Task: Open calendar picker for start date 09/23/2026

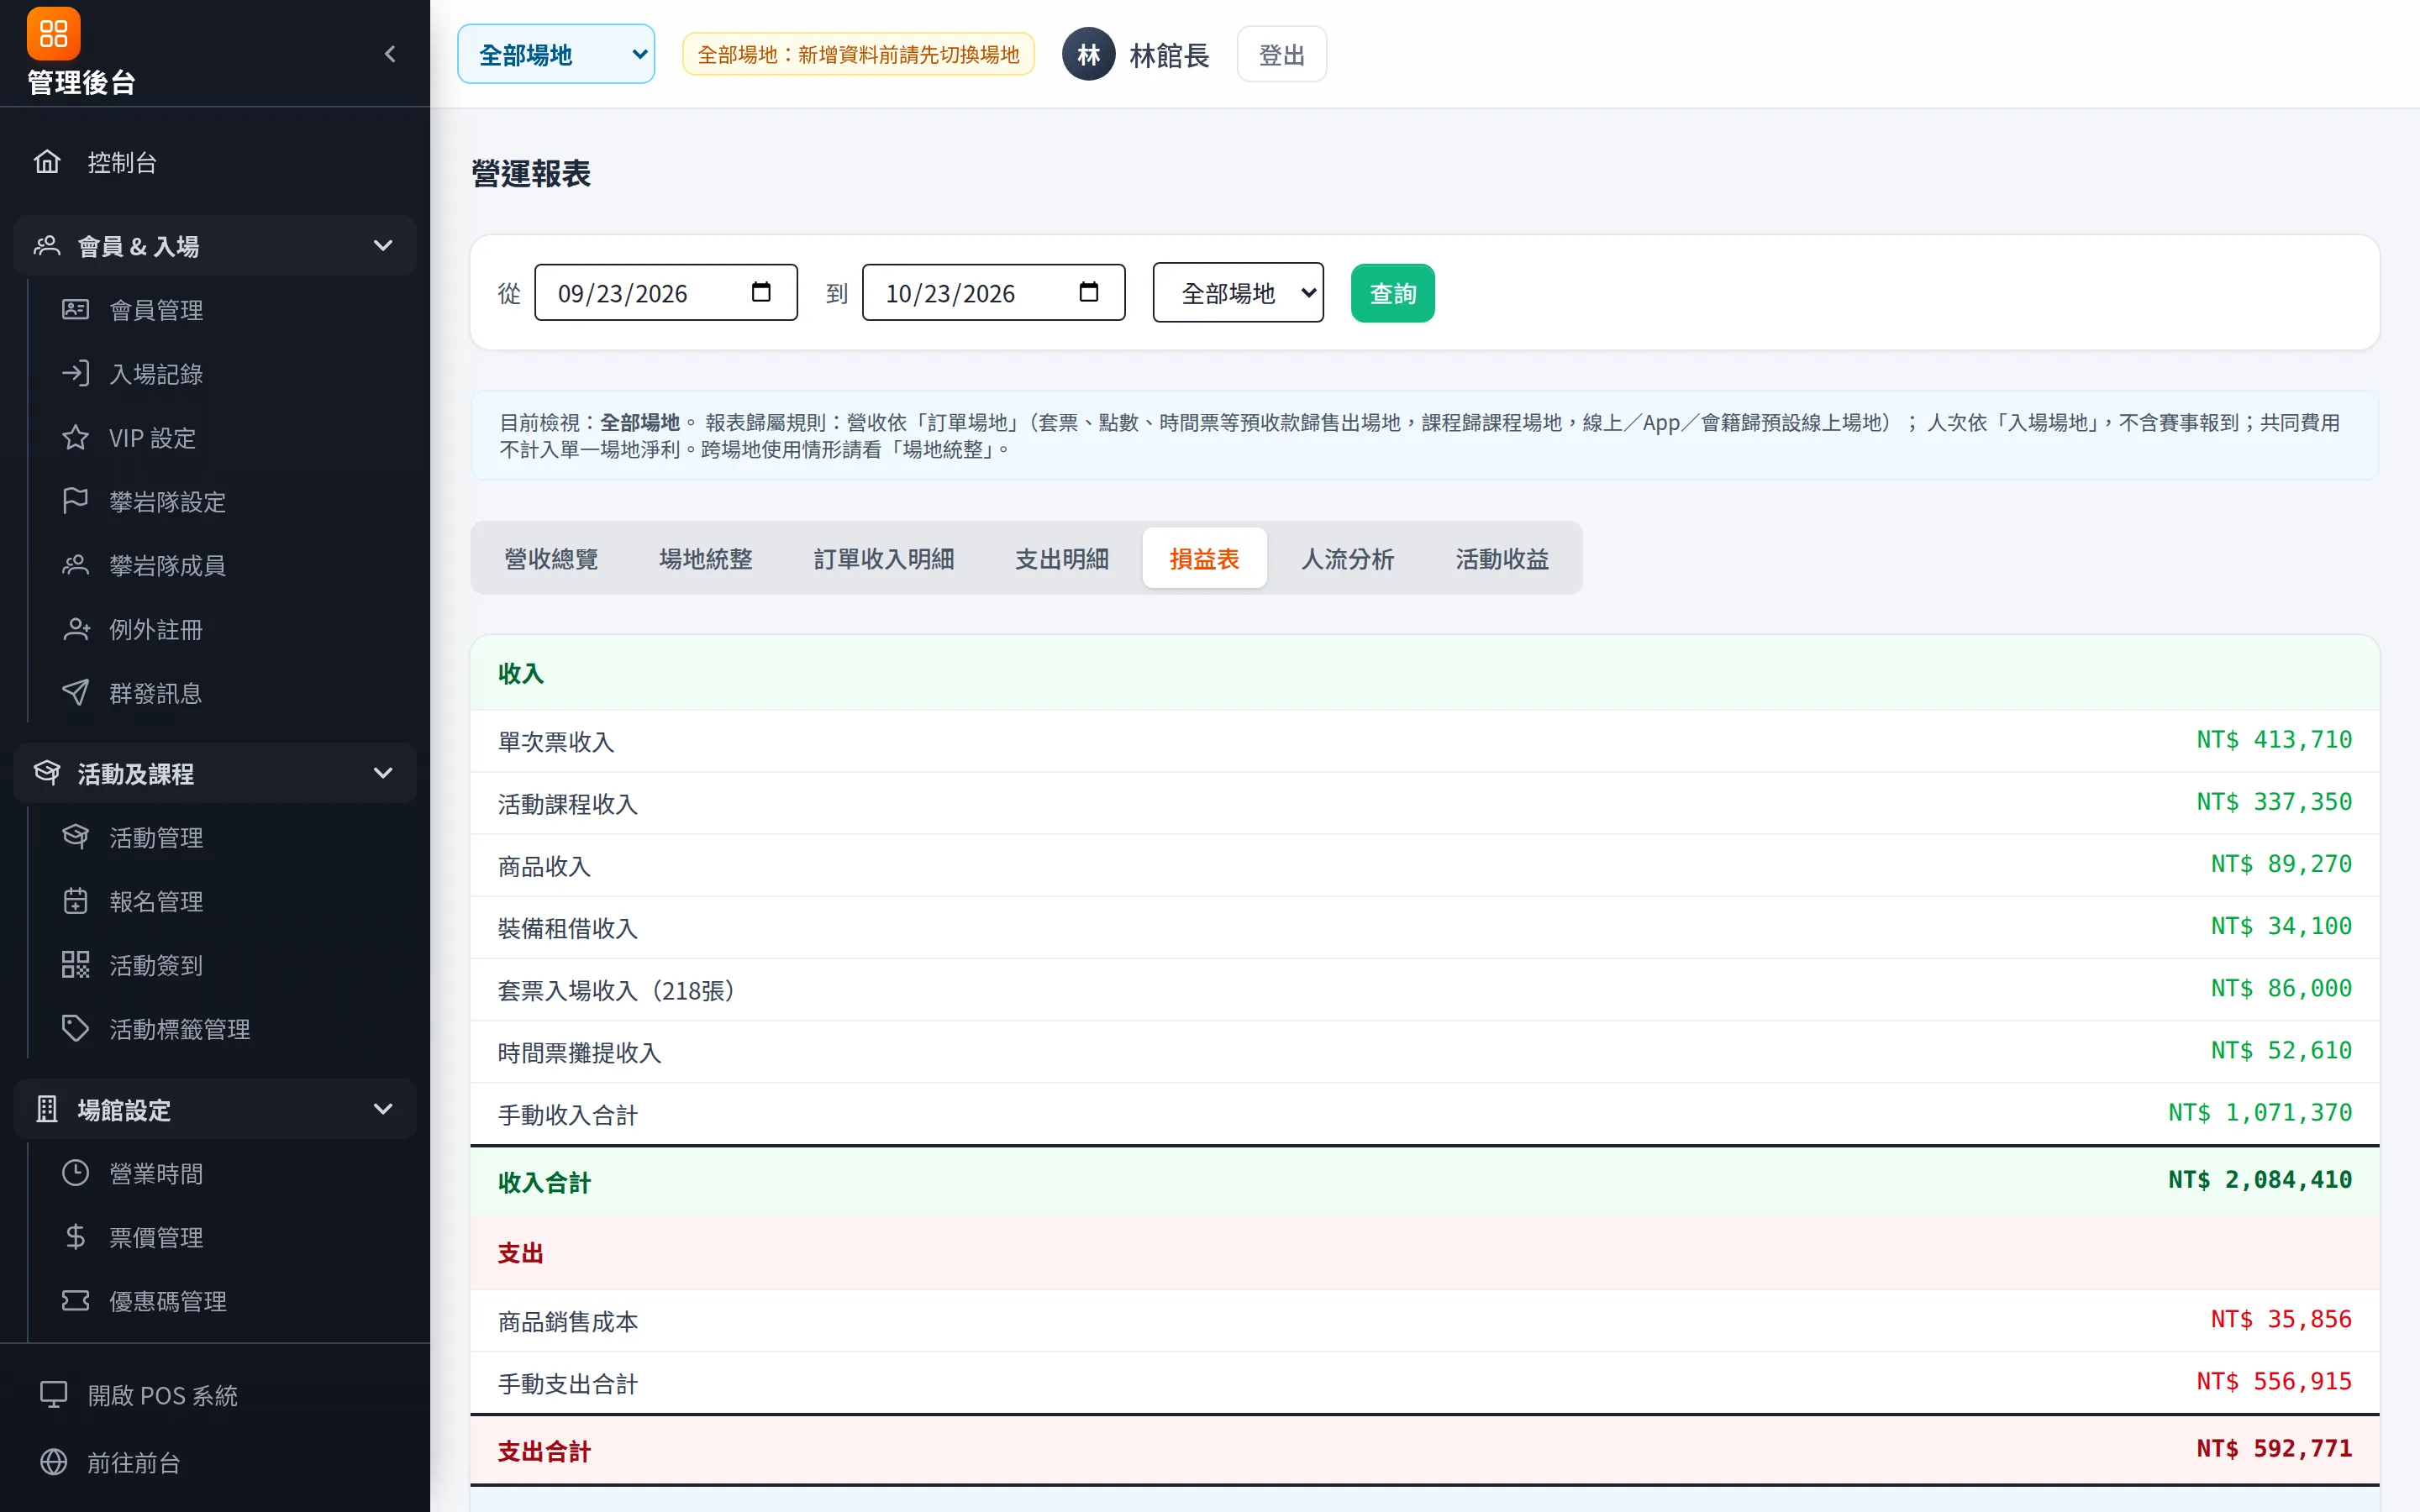Action: pos(761,292)
